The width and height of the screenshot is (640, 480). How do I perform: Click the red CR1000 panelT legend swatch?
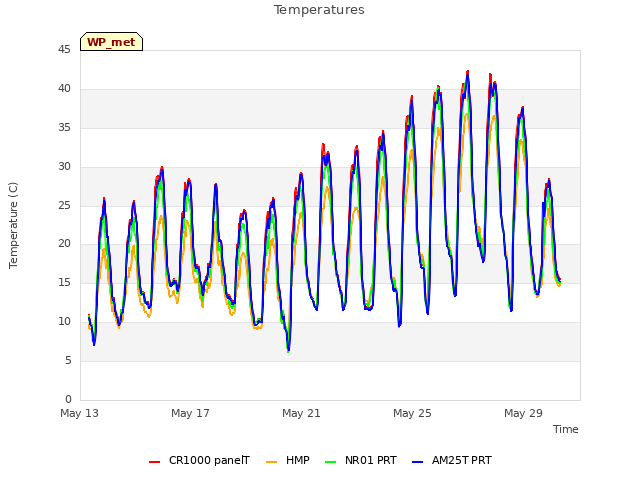coord(154,462)
